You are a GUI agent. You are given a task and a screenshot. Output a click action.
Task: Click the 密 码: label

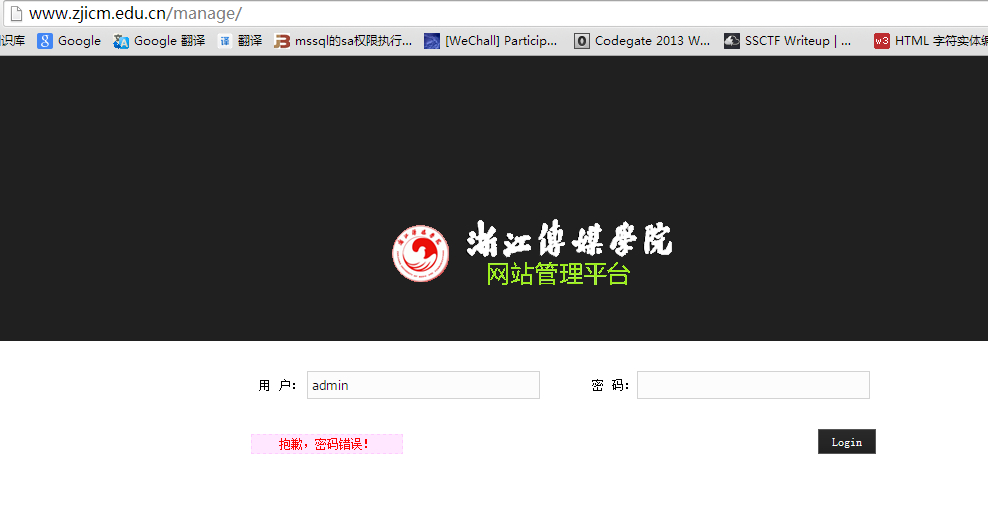pyautogui.click(x=610, y=386)
